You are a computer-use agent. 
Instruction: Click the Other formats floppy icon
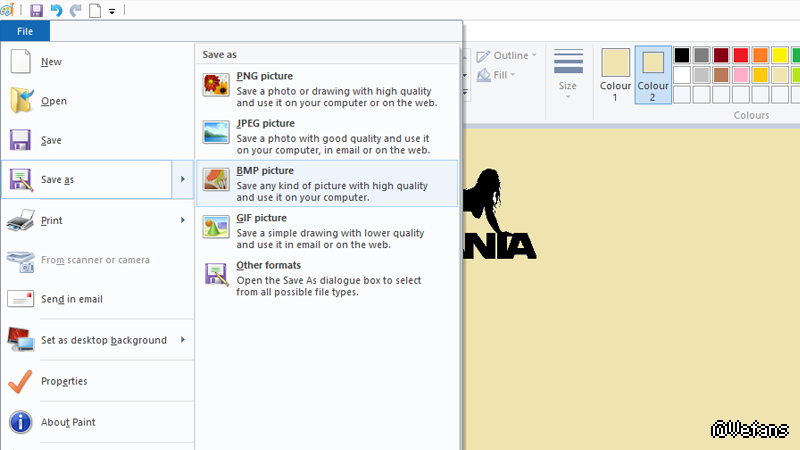click(216, 274)
